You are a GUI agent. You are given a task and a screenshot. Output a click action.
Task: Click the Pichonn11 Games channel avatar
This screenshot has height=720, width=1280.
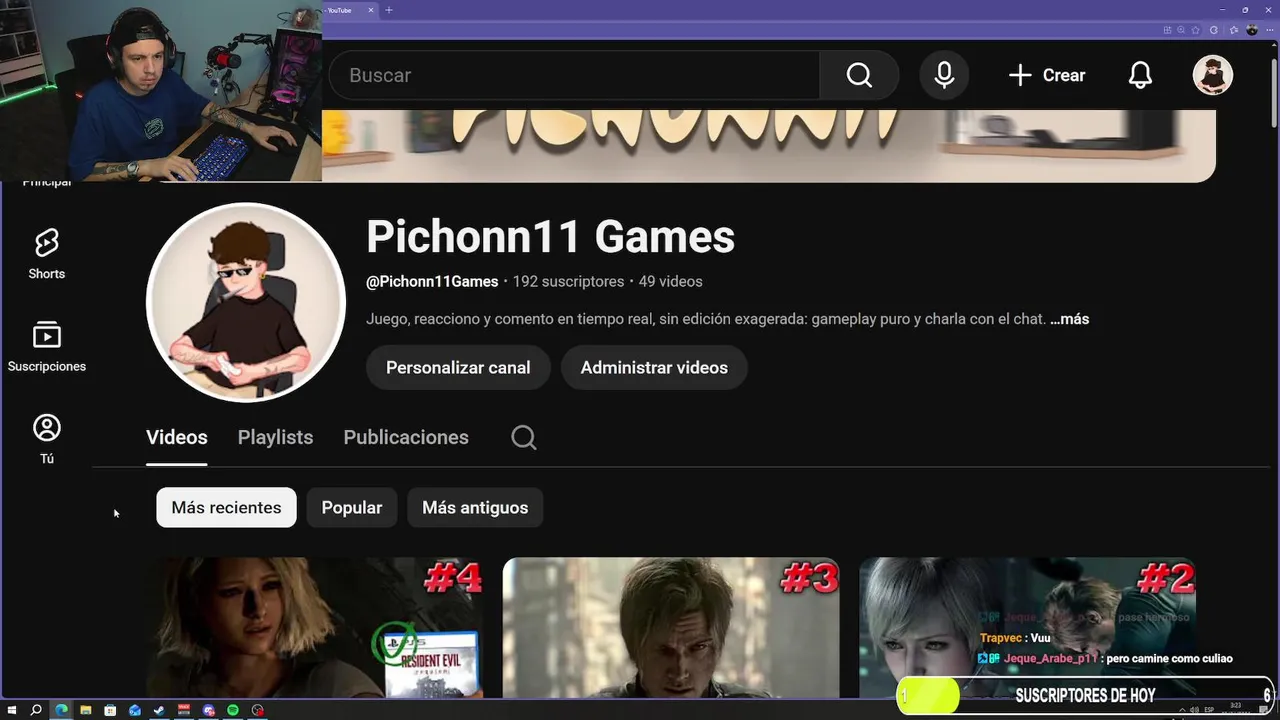click(246, 302)
